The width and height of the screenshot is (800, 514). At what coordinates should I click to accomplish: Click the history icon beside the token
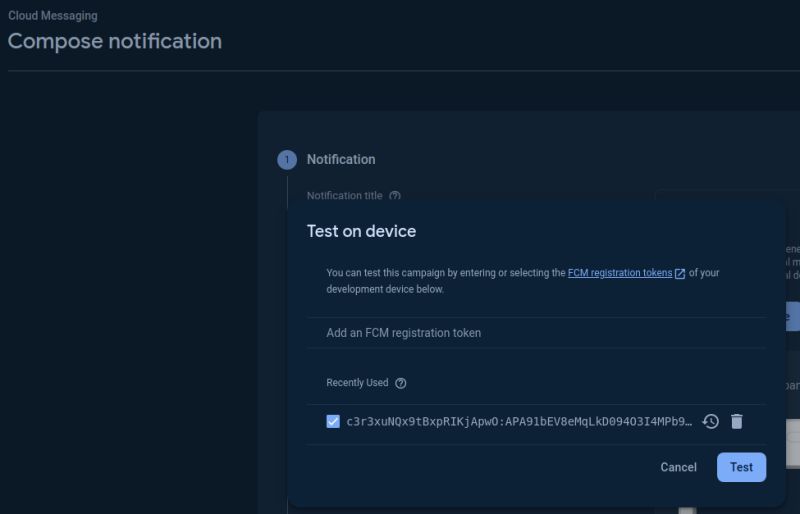pos(711,422)
